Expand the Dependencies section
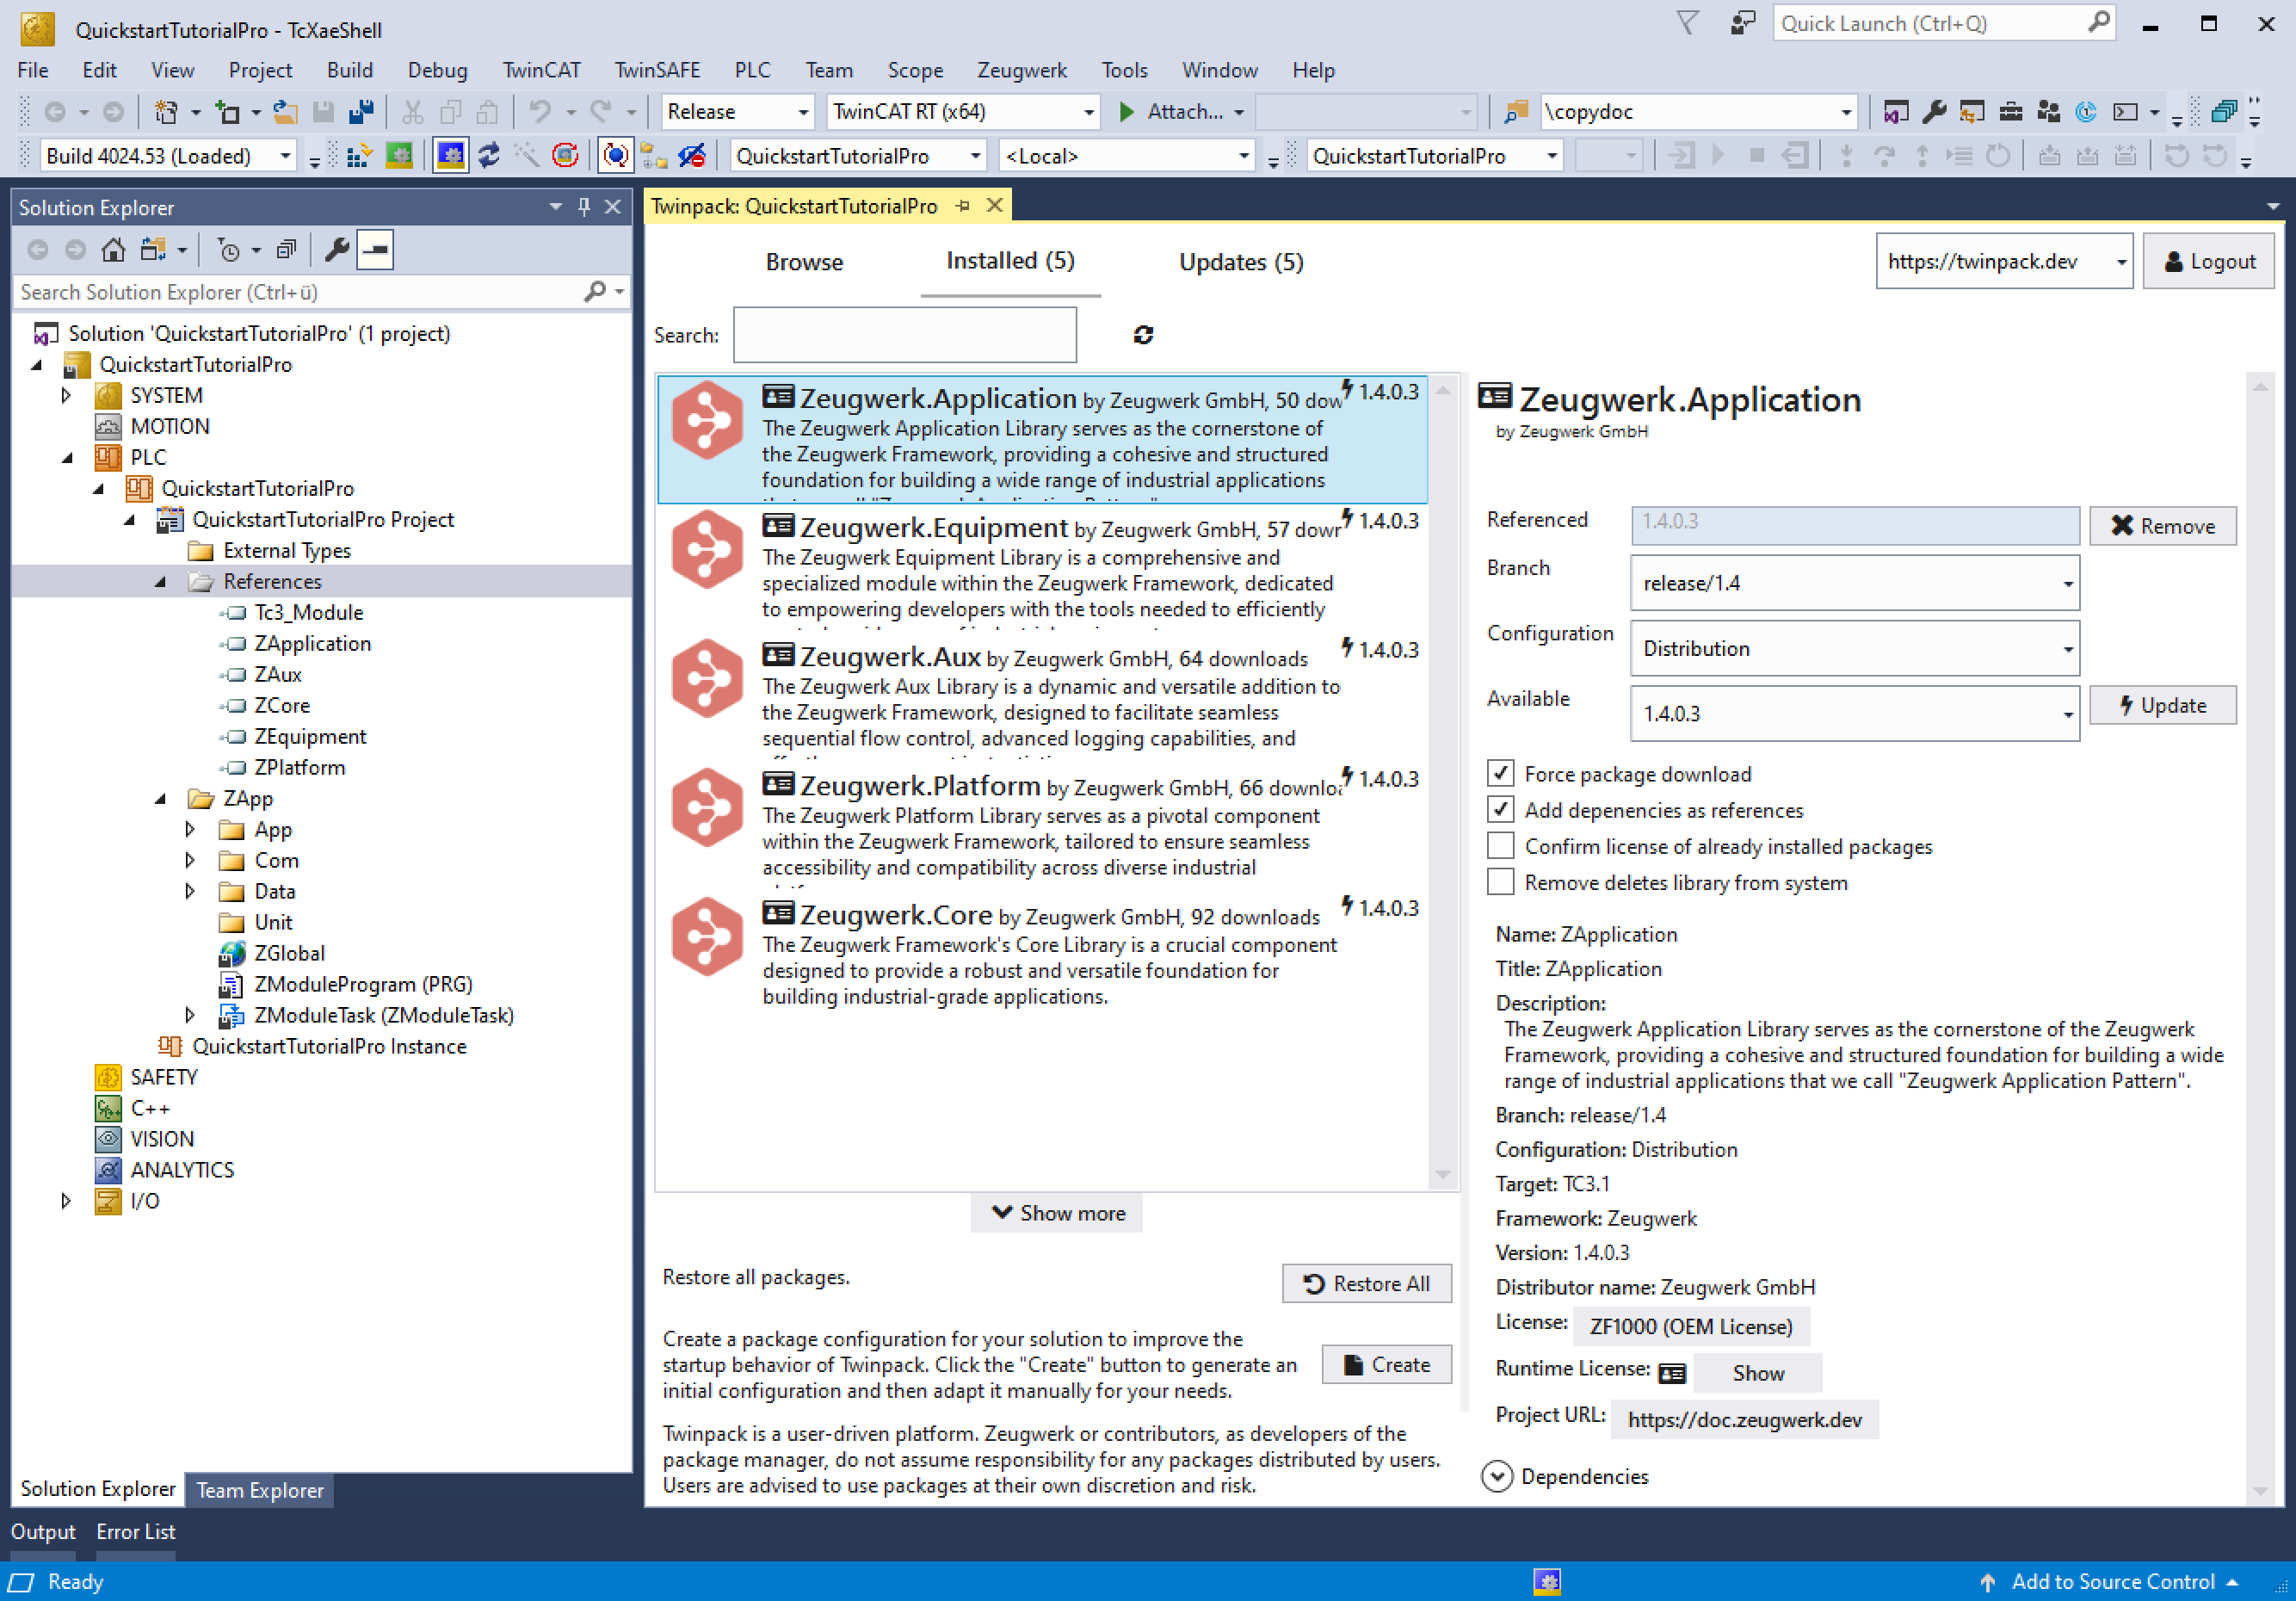The height and width of the screenshot is (1601, 2296). click(1497, 1476)
